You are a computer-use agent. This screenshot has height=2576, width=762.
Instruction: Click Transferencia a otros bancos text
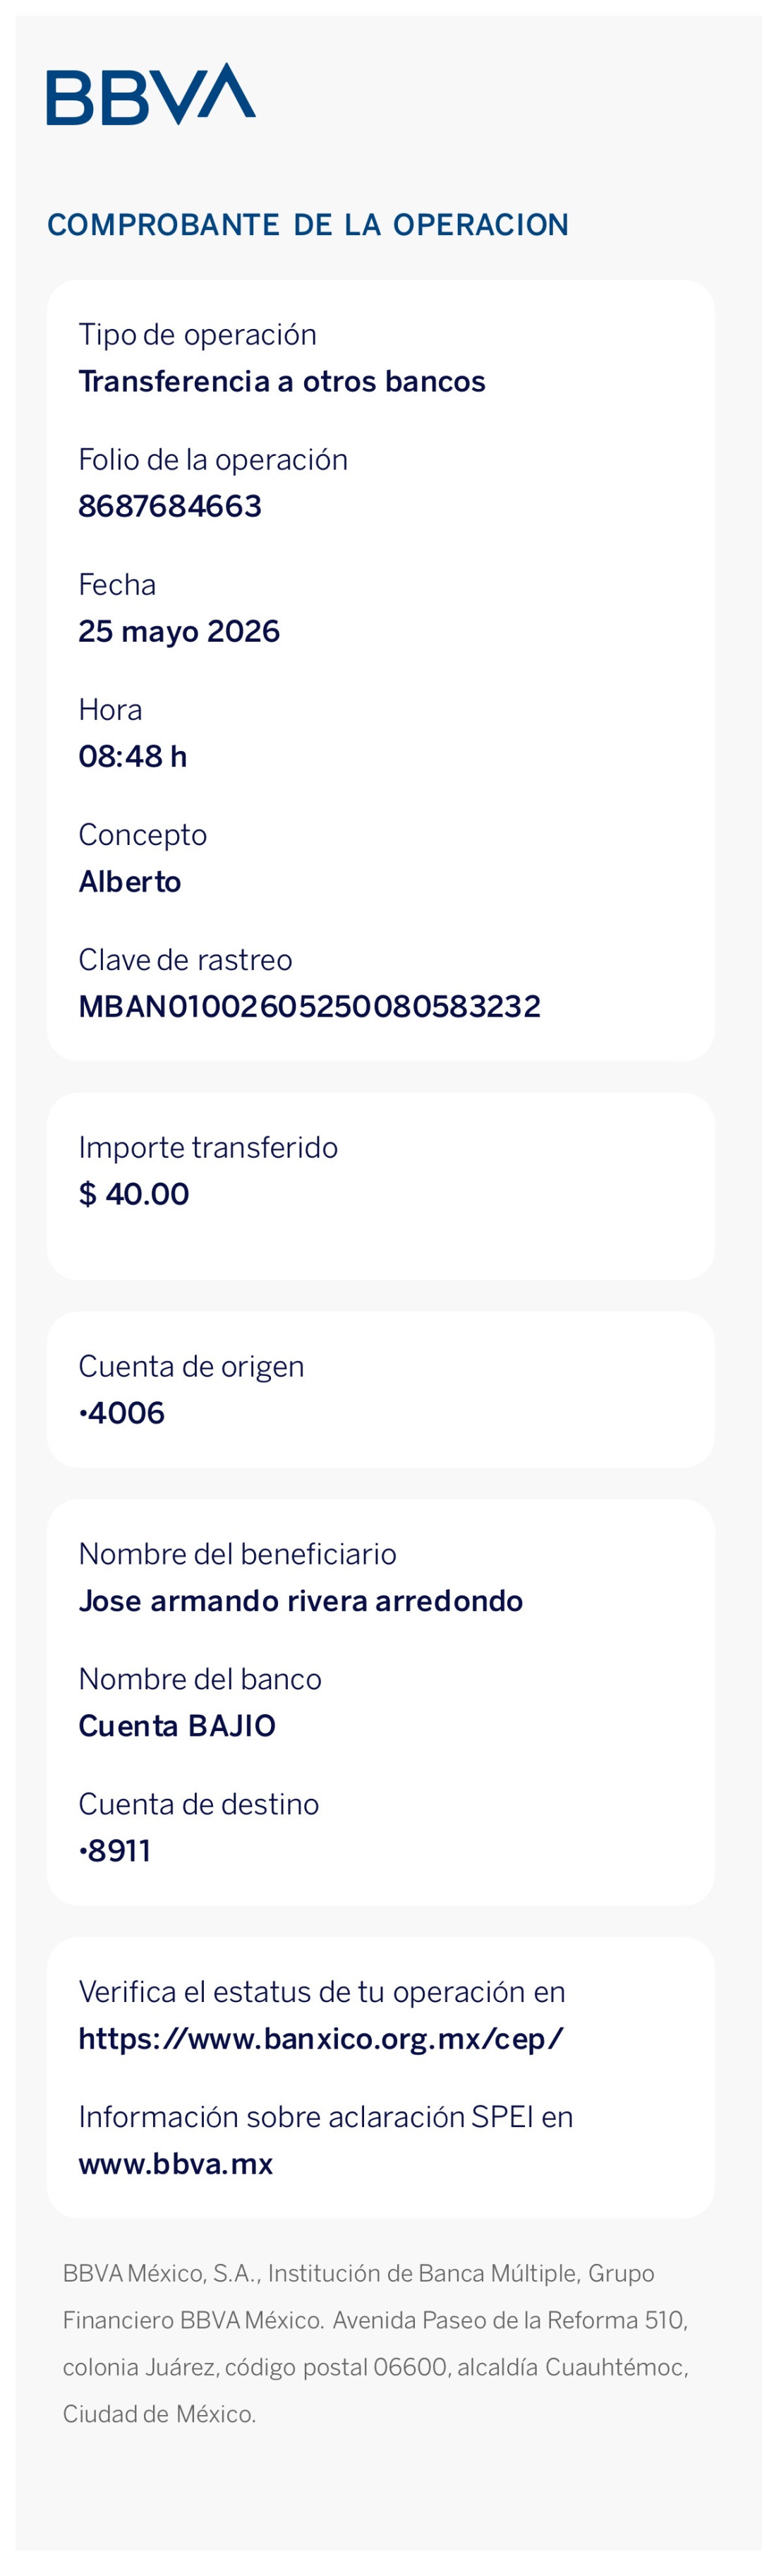tap(282, 381)
